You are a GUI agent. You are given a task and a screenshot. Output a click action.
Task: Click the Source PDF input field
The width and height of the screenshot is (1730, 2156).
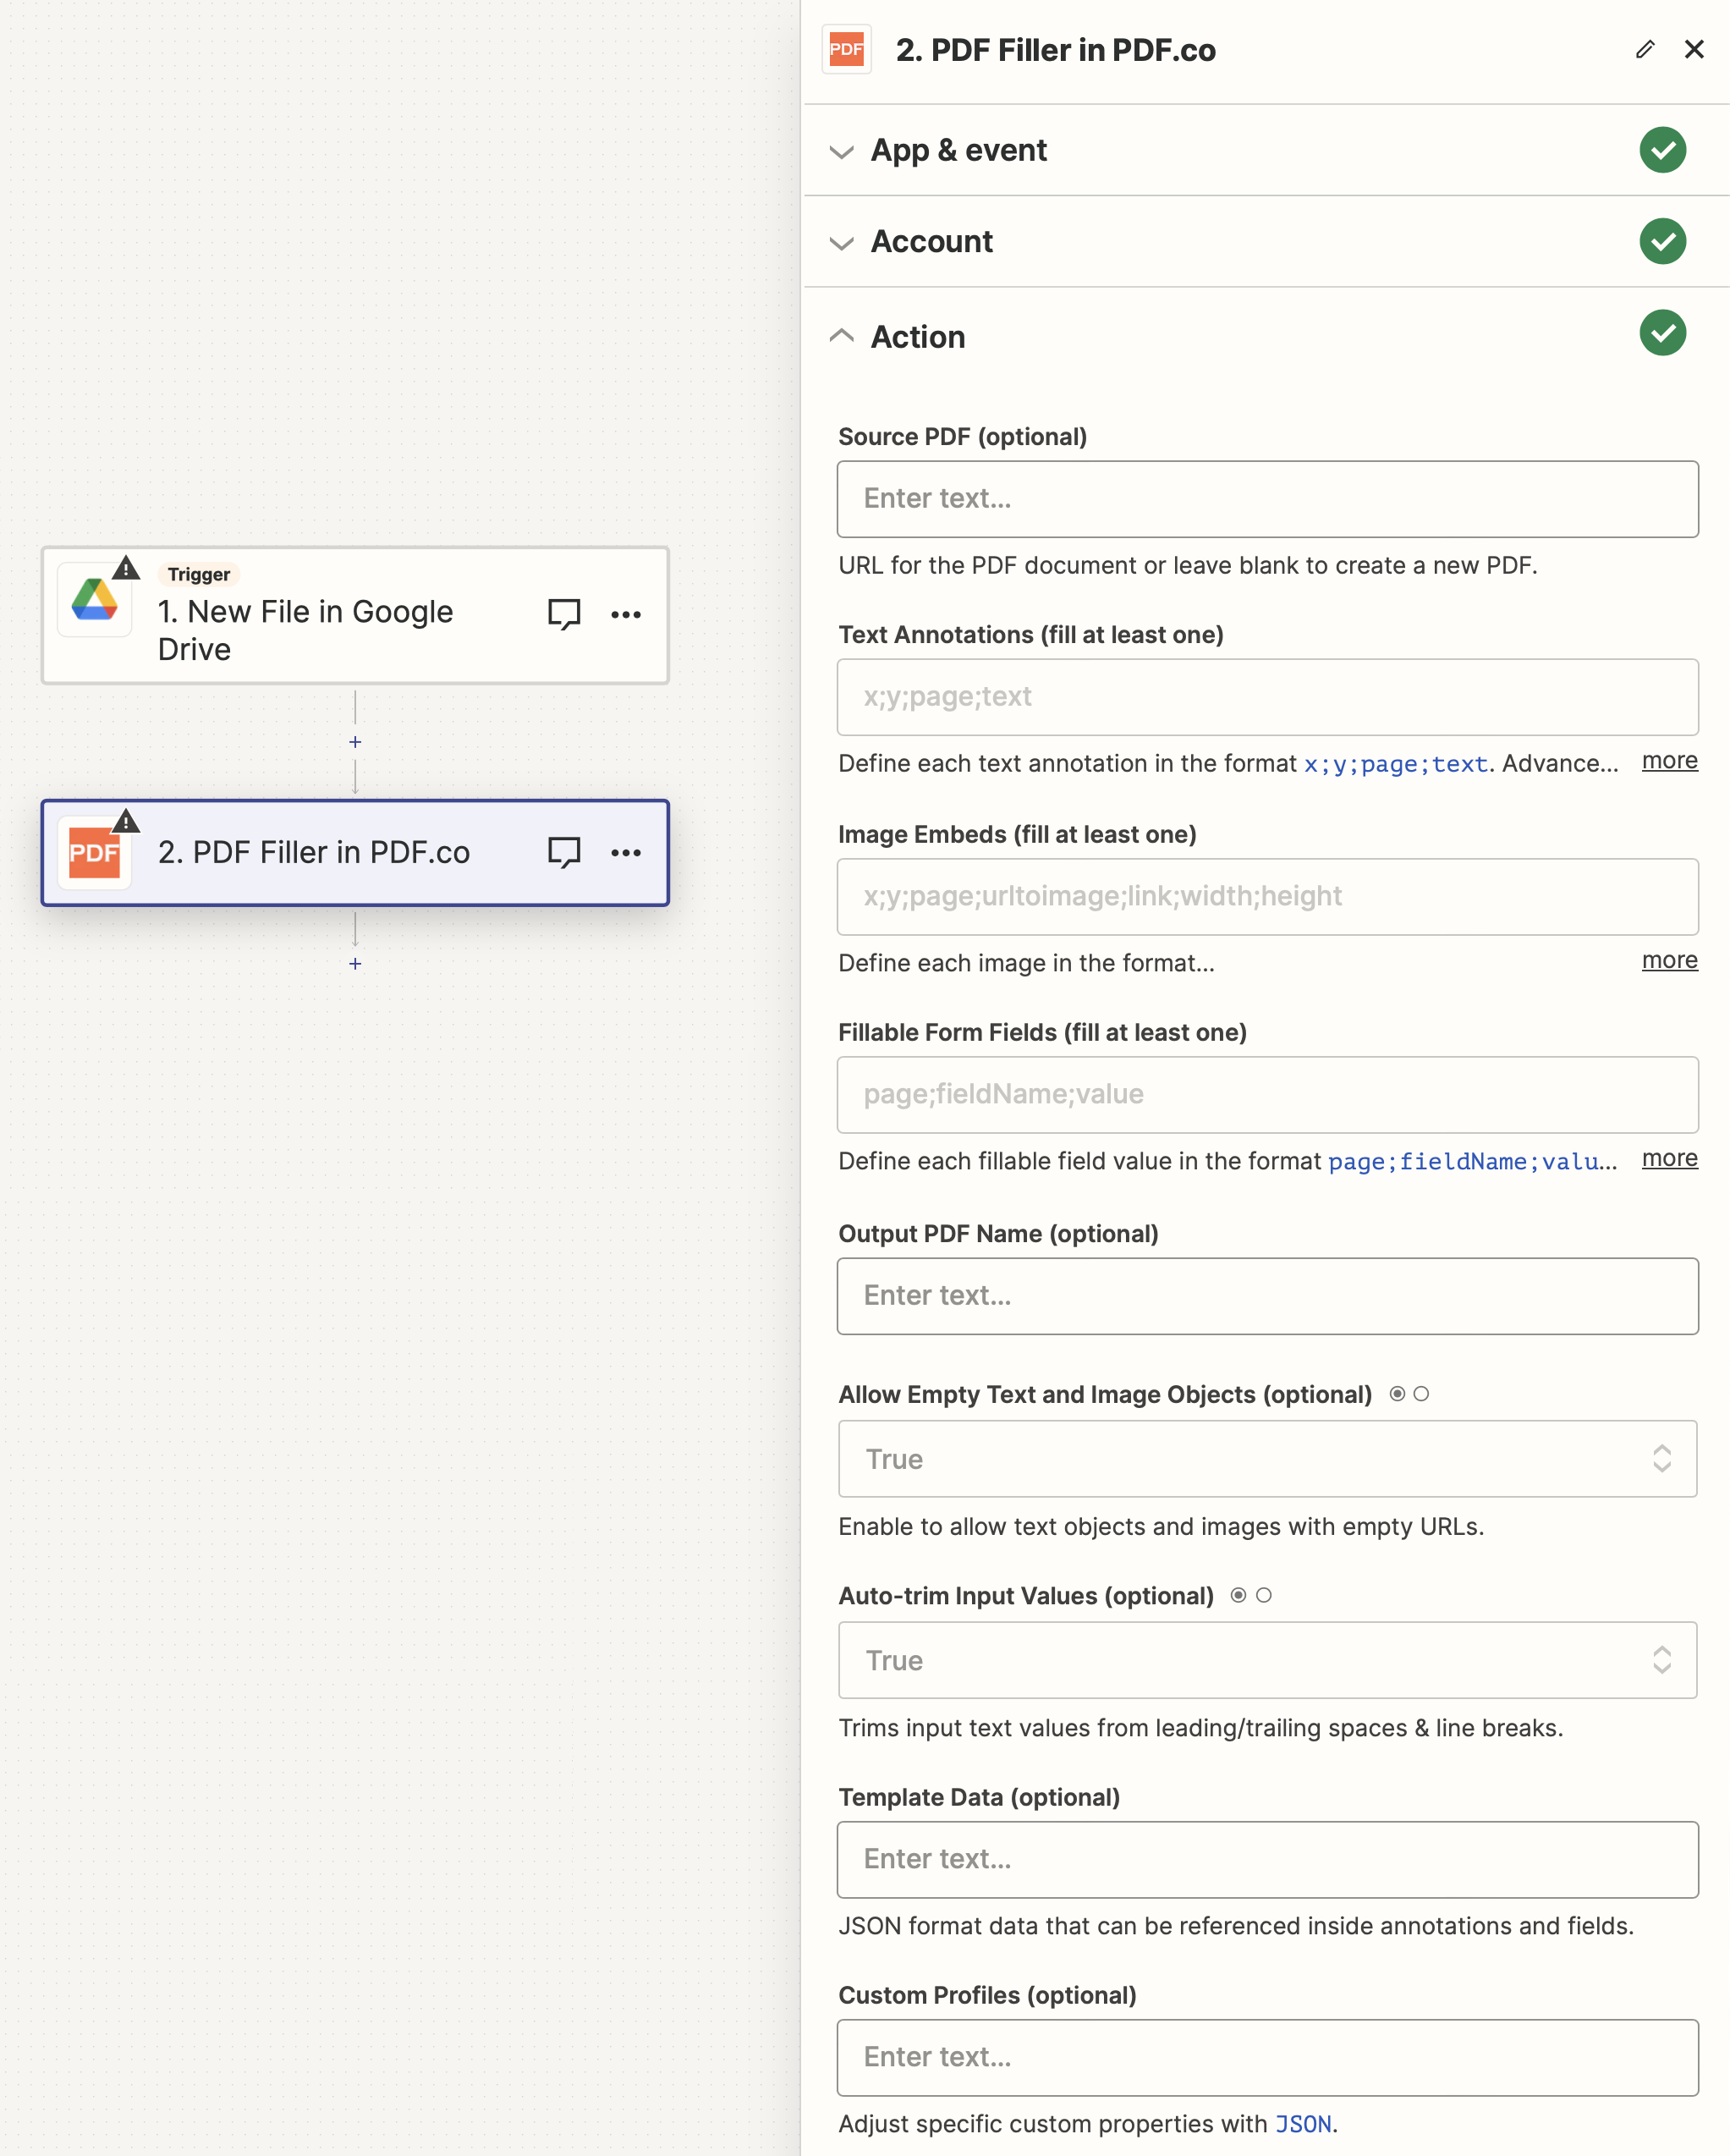coord(1267,499)
